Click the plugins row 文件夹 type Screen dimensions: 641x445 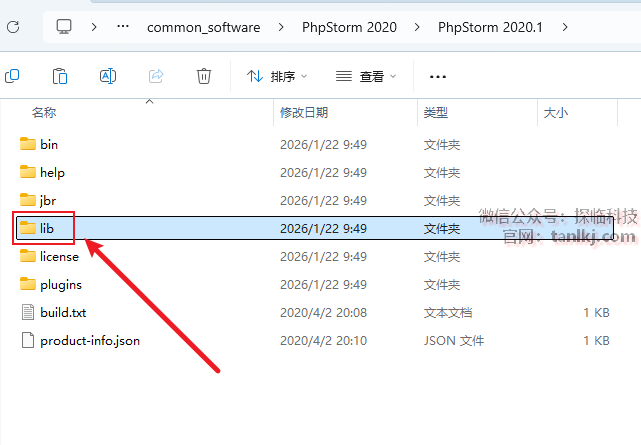pos(442,285)
